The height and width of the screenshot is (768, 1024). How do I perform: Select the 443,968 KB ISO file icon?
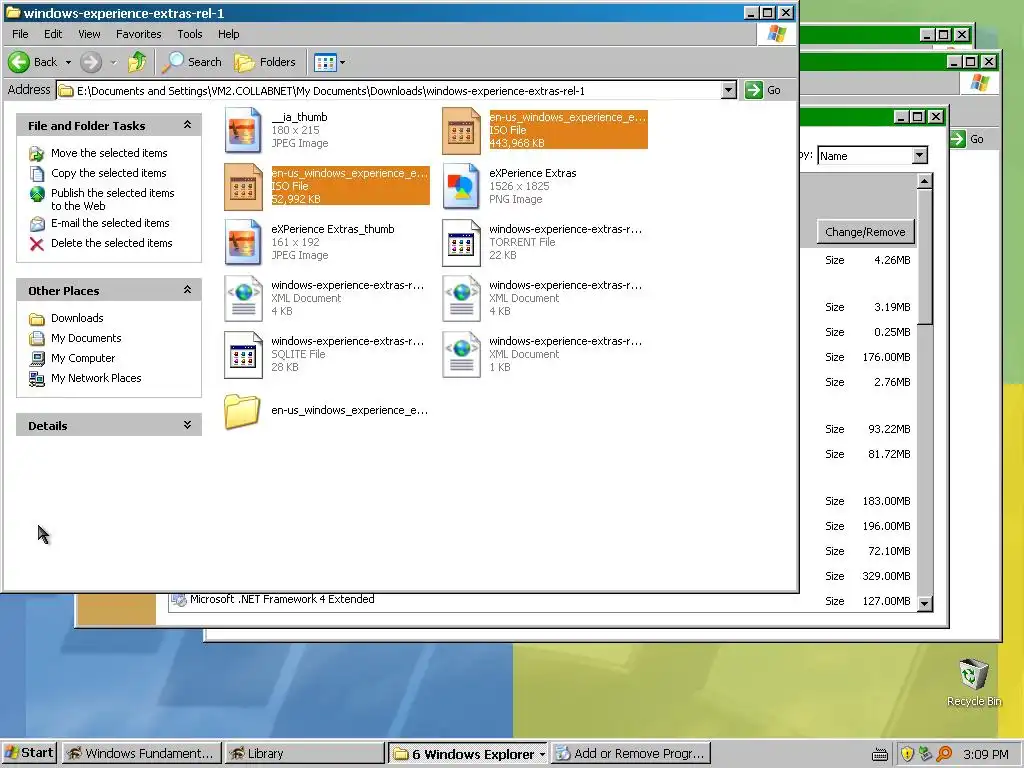point(461,131)
